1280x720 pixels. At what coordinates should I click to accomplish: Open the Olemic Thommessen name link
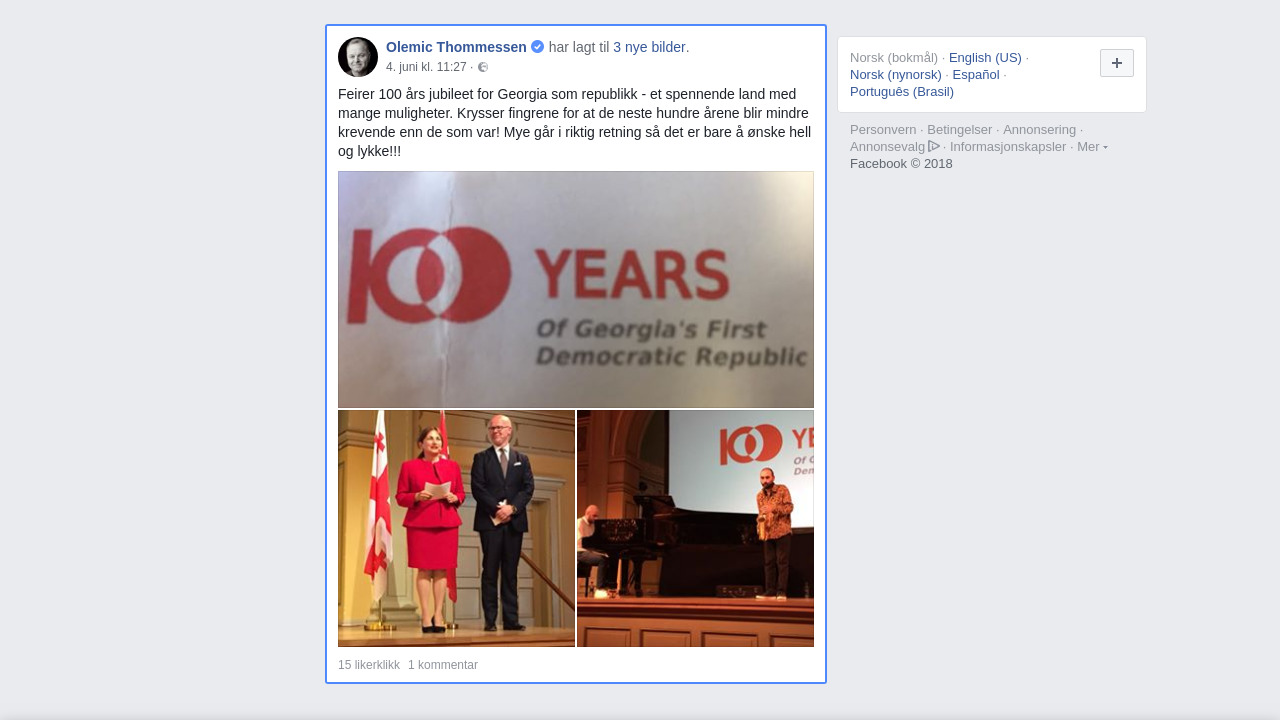(x=456, y=47)
